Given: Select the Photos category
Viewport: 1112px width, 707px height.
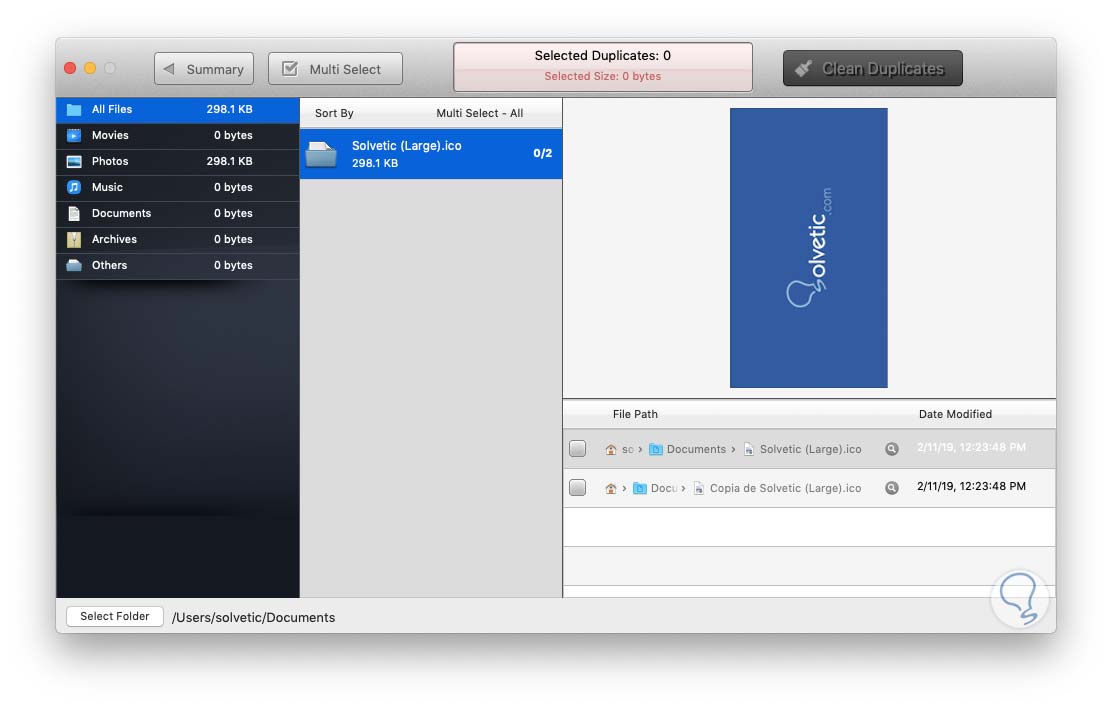Looking at the screenshot, I should 177,162.
